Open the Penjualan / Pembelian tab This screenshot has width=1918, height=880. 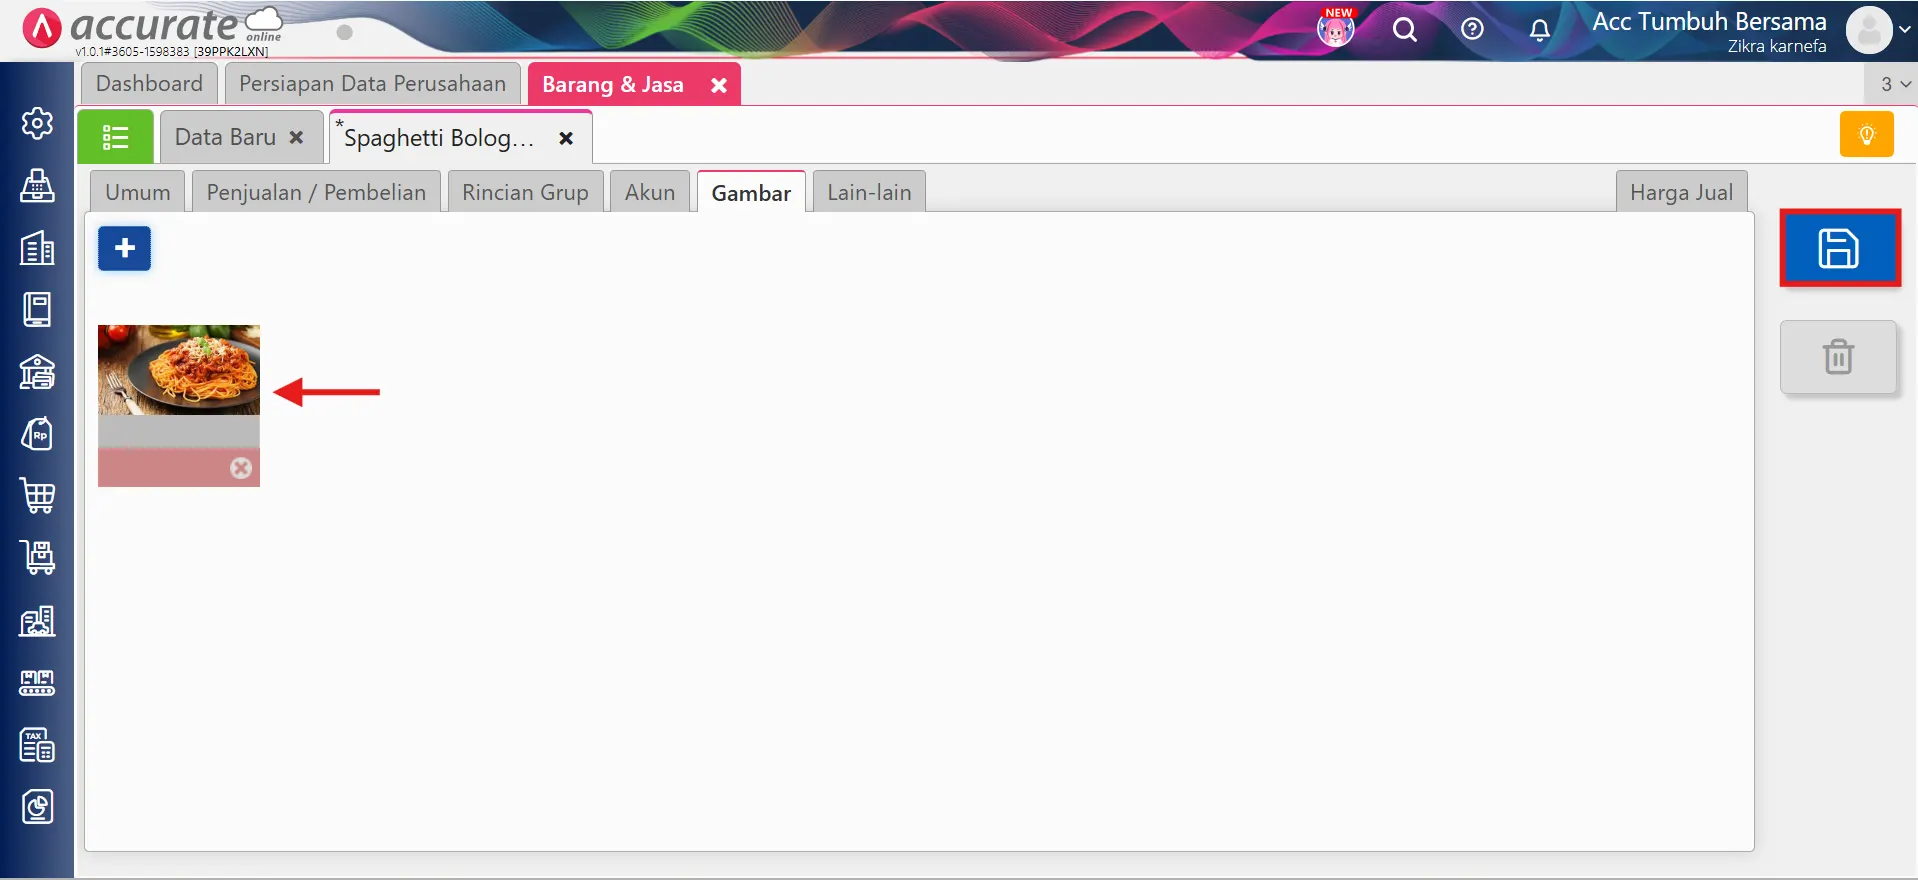[316, 192]
